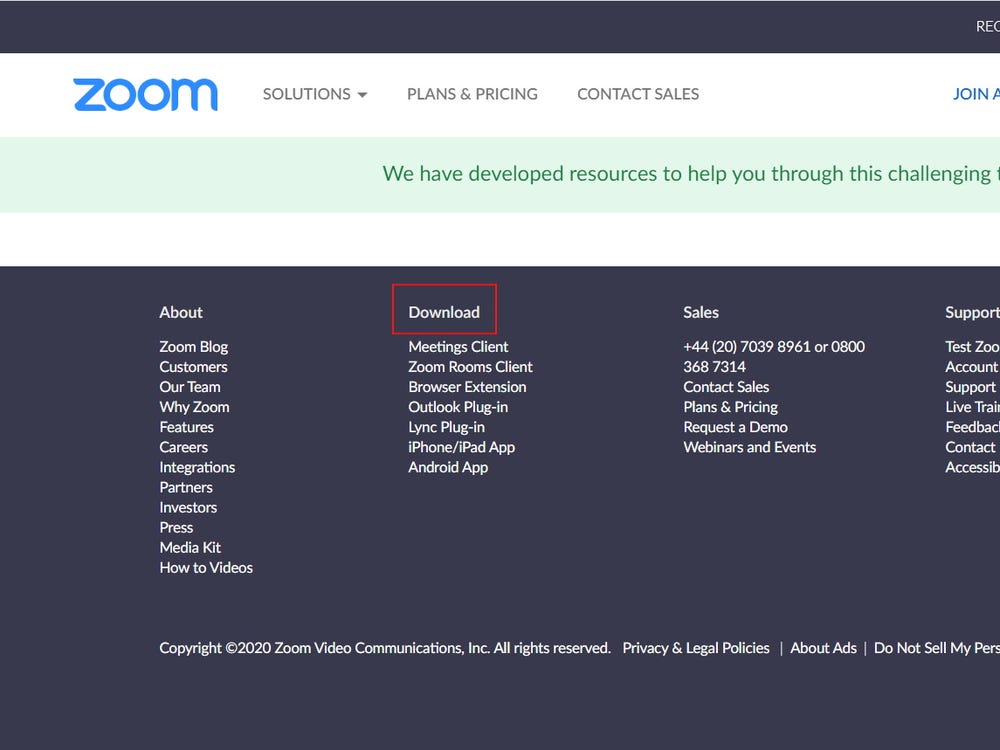Click the Zoom logo

(145, 94)
